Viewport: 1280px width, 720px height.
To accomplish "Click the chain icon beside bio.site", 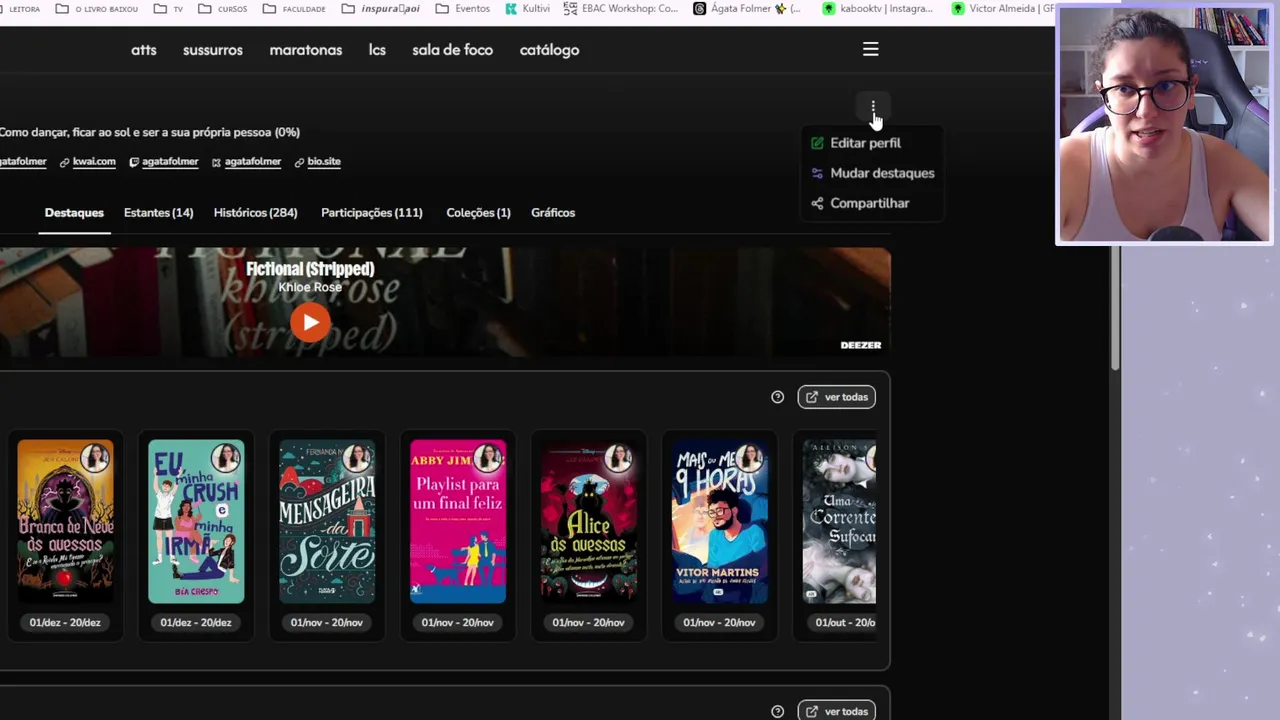I will [x=299, y=162].
